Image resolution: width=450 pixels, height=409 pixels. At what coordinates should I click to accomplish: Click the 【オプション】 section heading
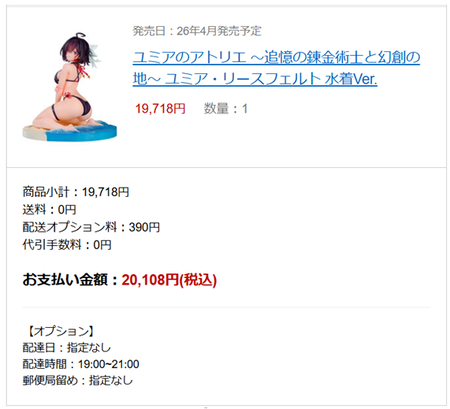coord(59,331)
